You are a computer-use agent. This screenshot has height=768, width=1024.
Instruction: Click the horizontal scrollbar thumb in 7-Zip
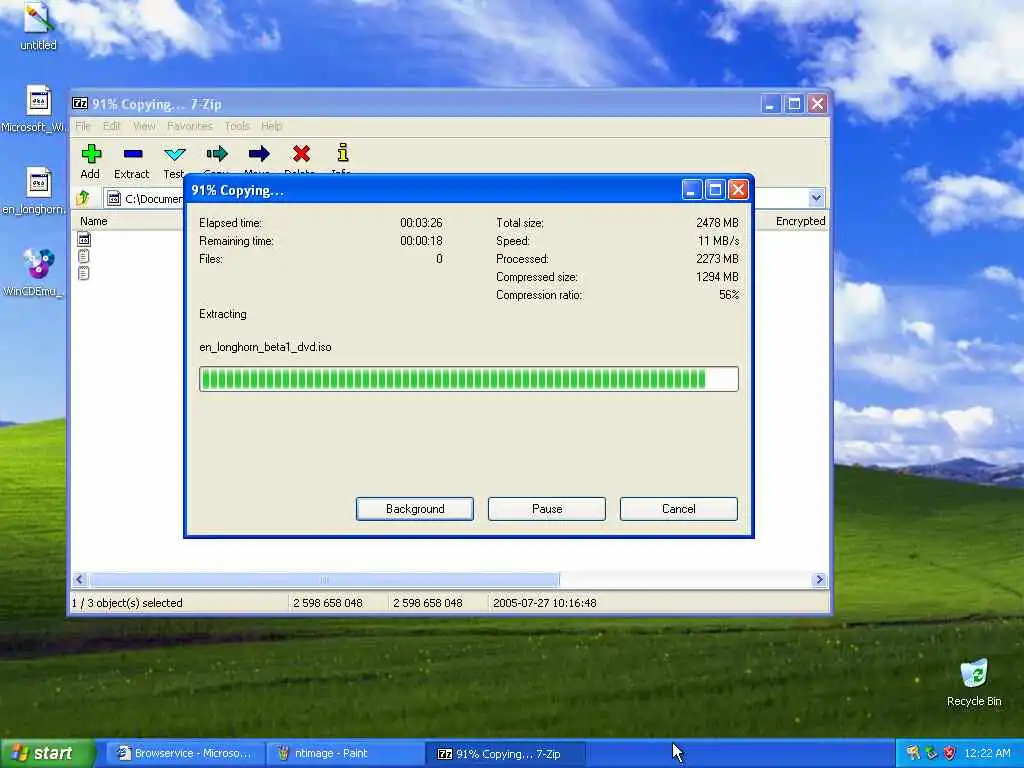(324, 579)
